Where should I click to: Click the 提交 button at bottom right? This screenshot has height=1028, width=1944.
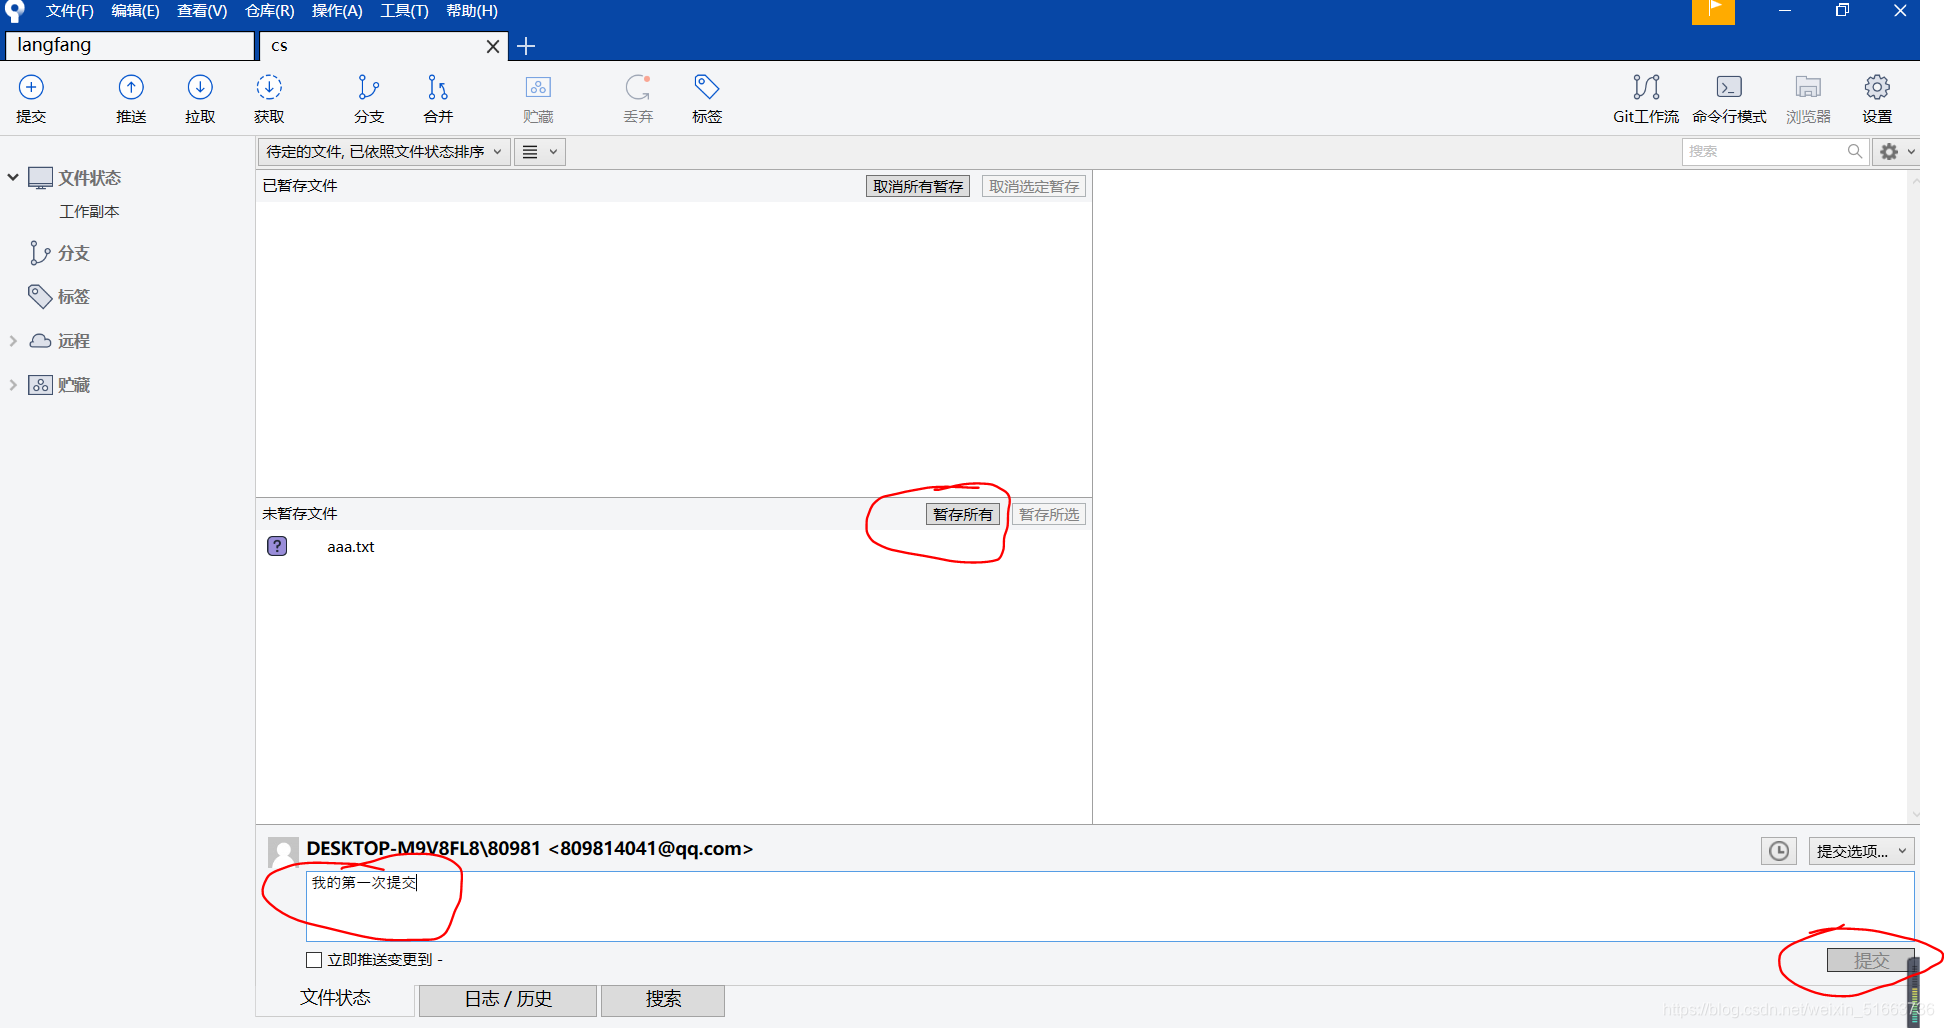pos(1871,960)
